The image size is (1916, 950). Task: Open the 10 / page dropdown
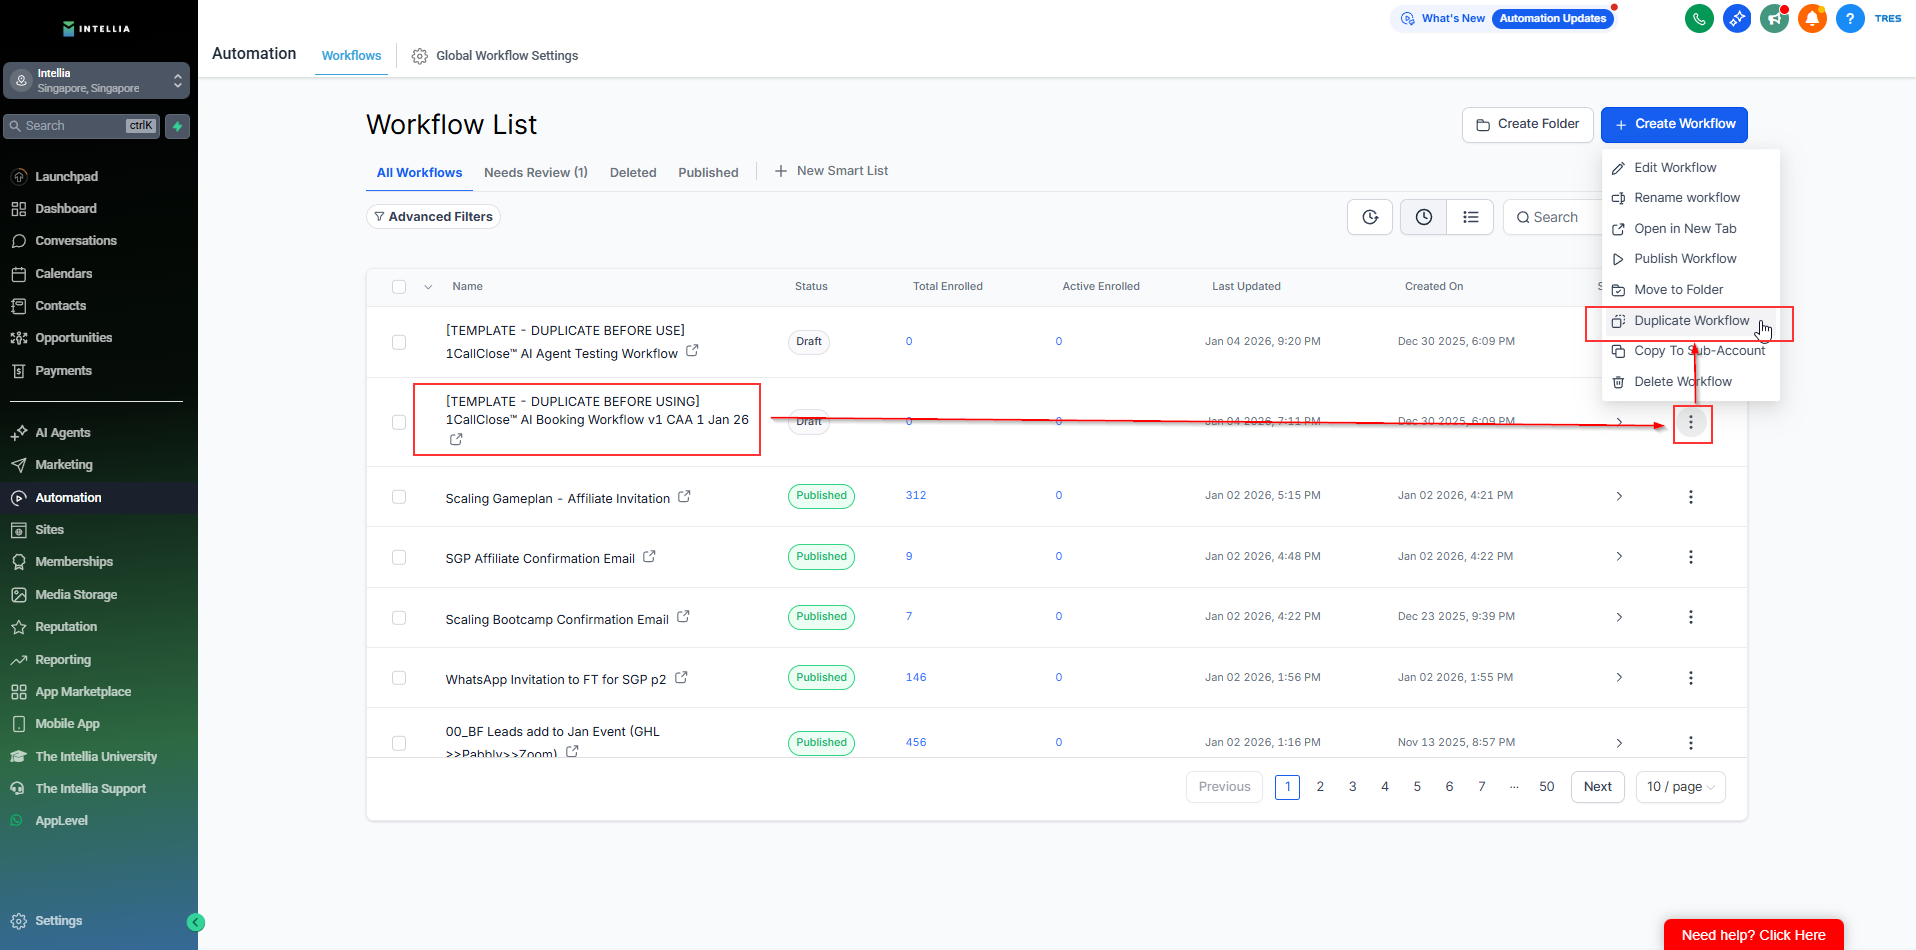pyautogui.click(x=1680, y=787)
